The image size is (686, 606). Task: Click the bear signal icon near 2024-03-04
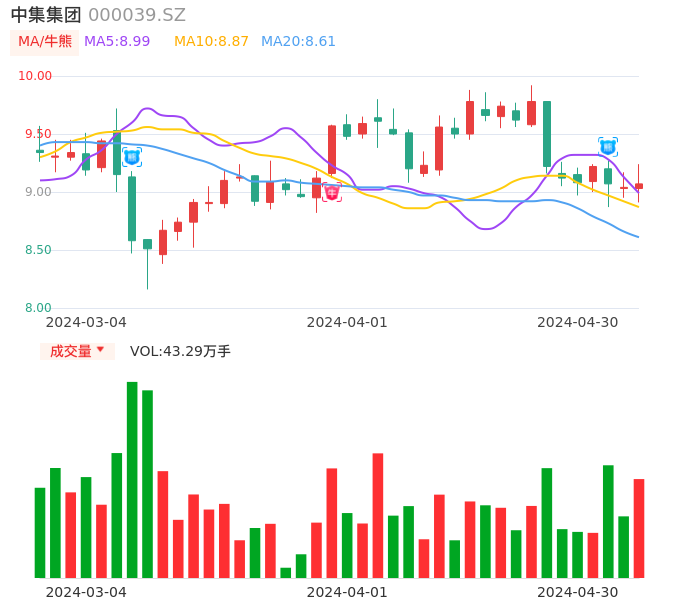pos(132,157)
